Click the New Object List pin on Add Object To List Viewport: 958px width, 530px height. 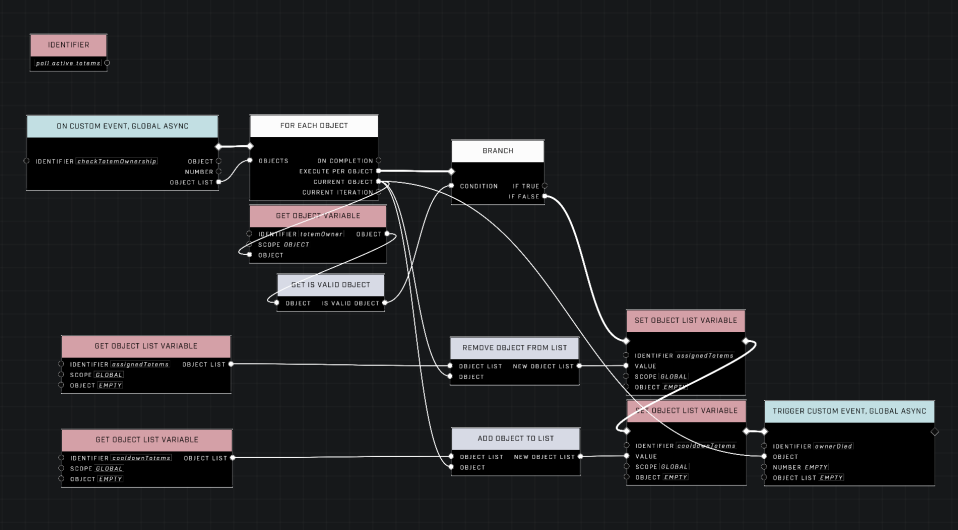pyautogui.click(x=580, y=457)
